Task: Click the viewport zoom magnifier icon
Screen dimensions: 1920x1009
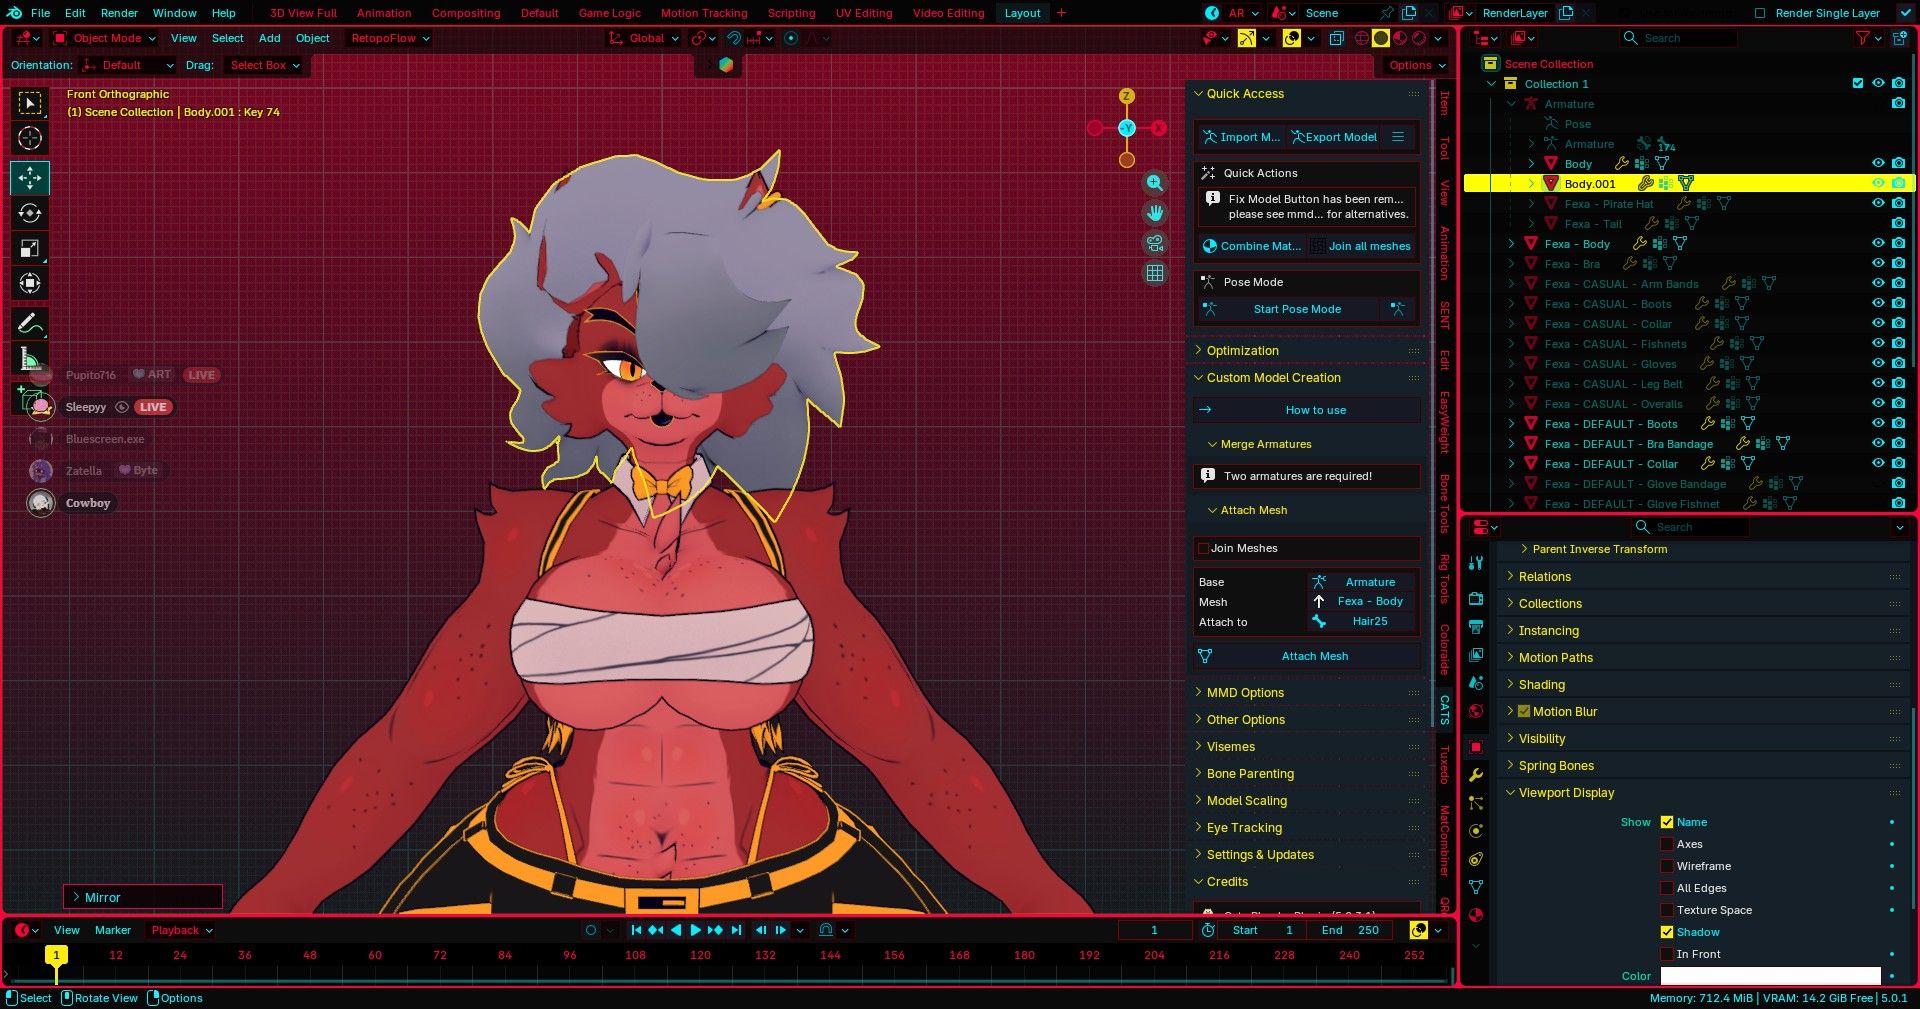Action: (x=1155, y=183)
